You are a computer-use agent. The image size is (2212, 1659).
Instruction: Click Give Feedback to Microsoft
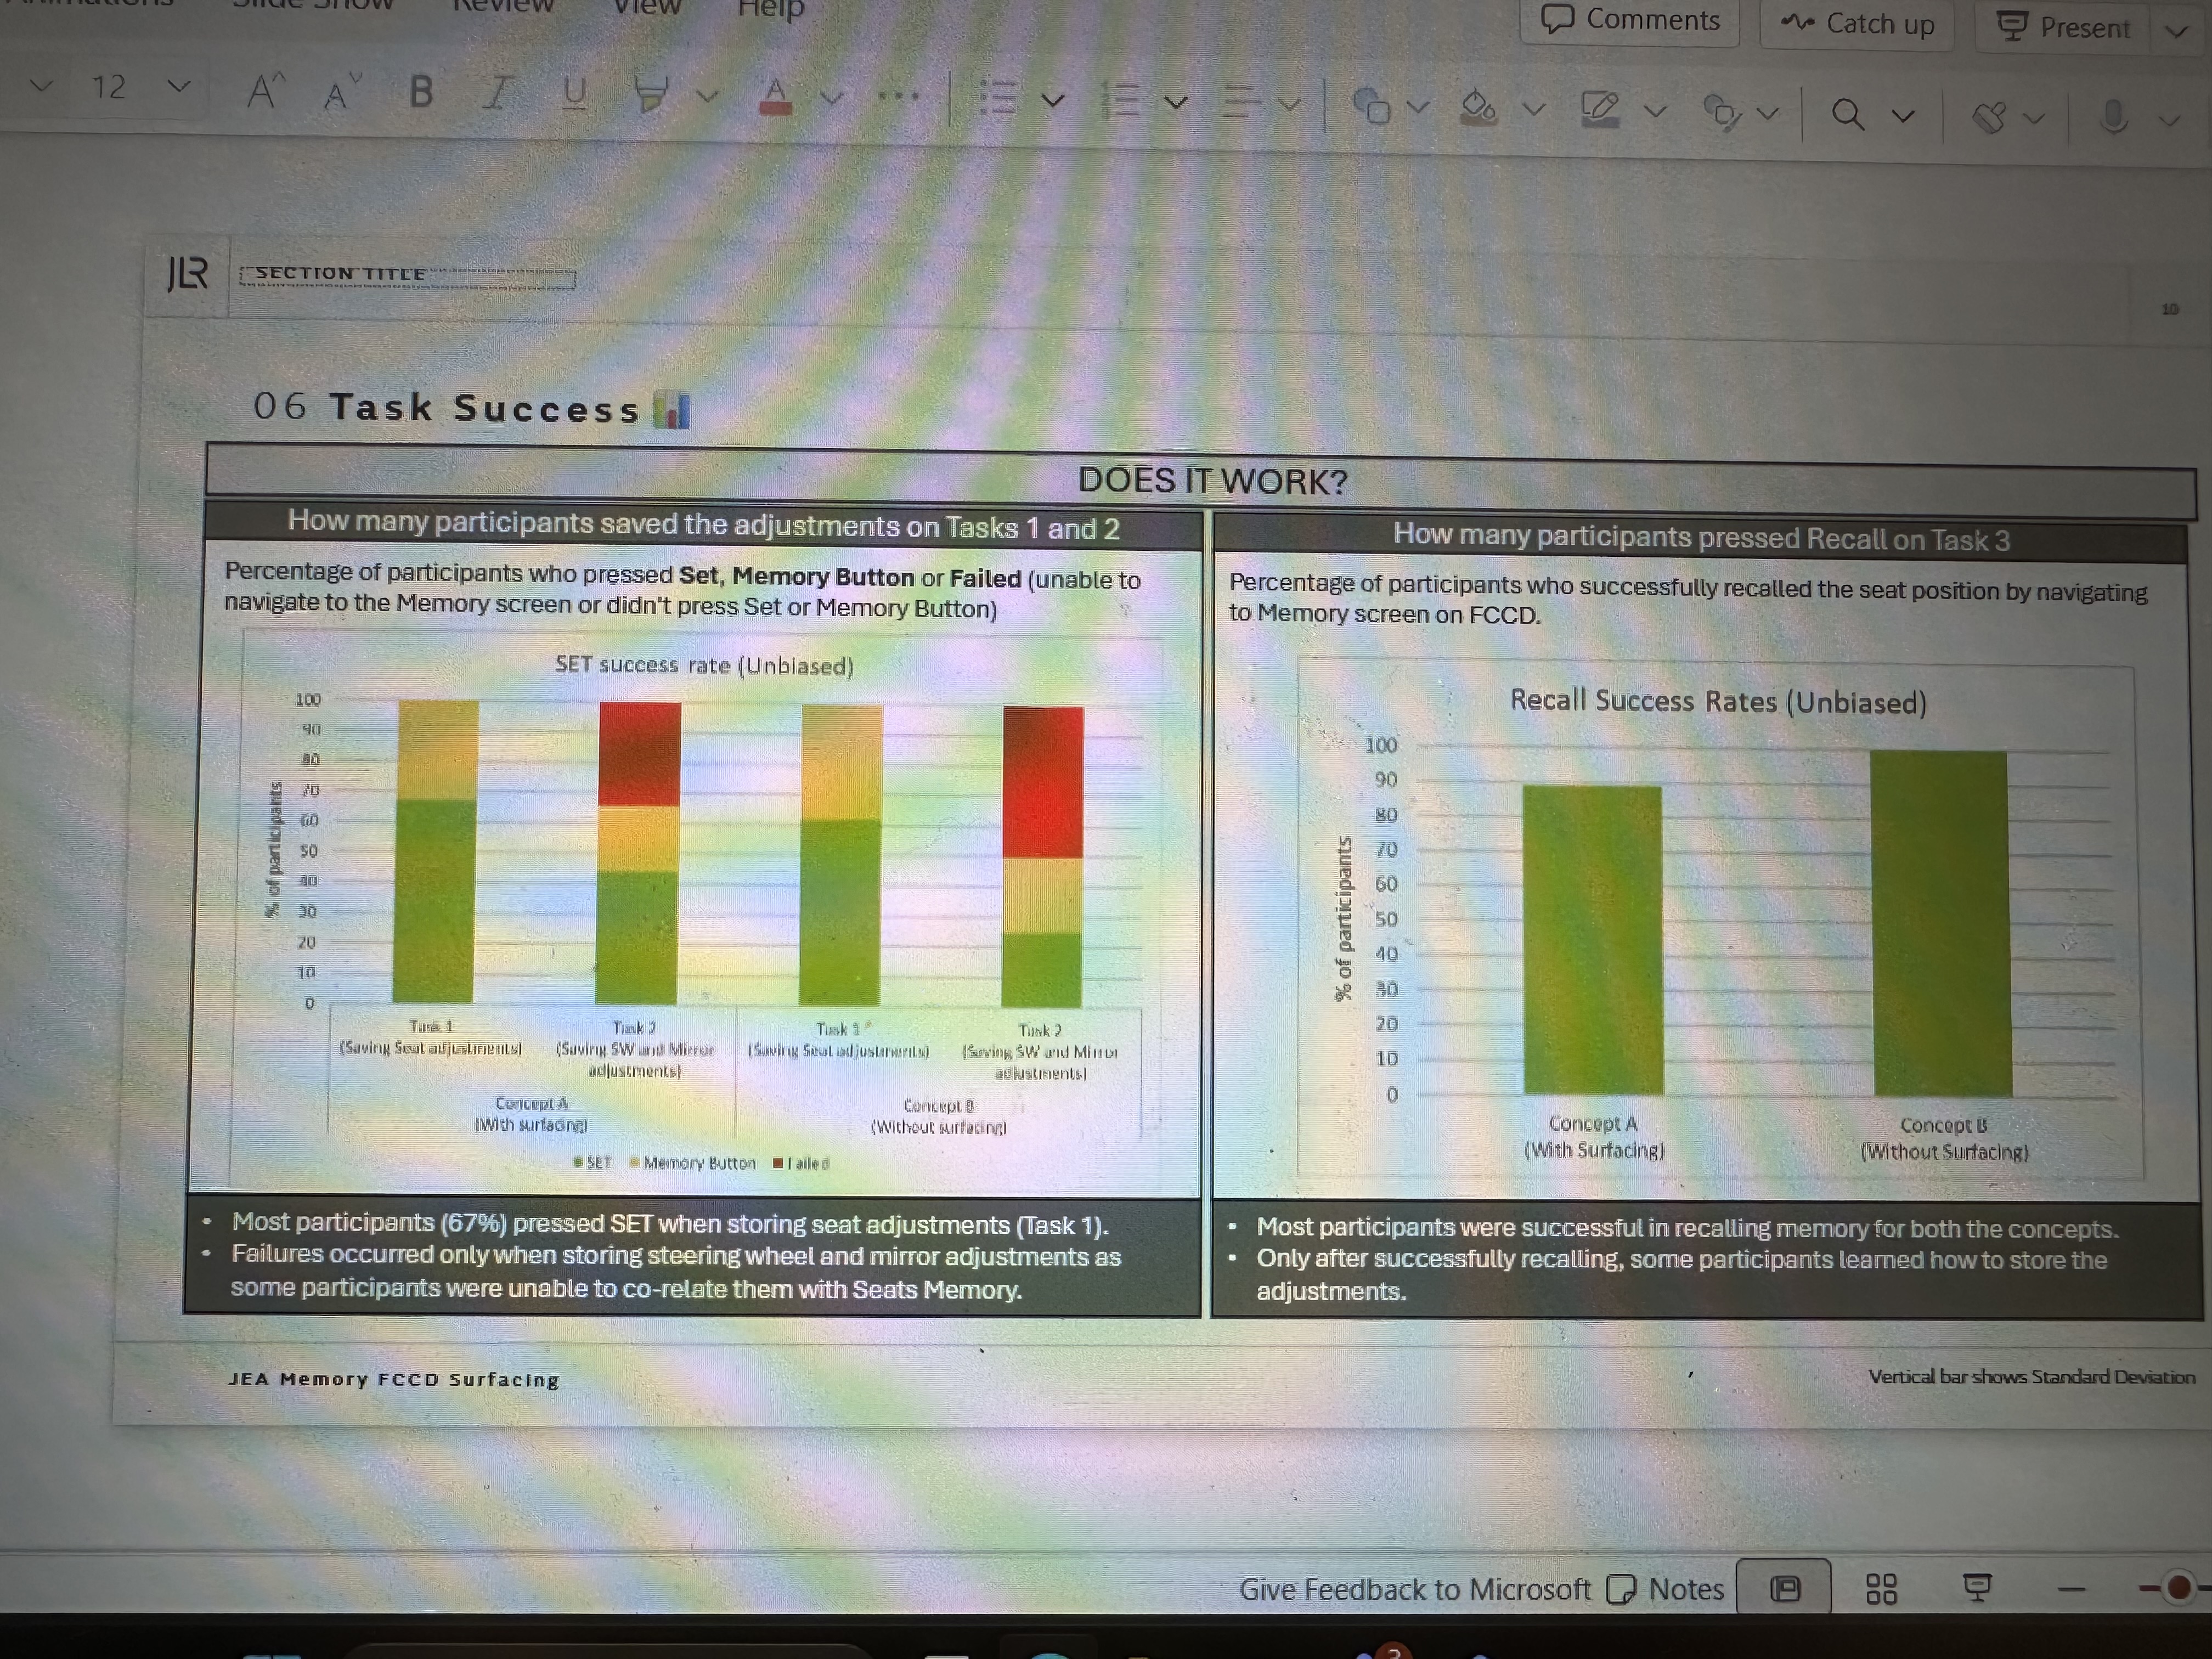coord(1414,1589)
